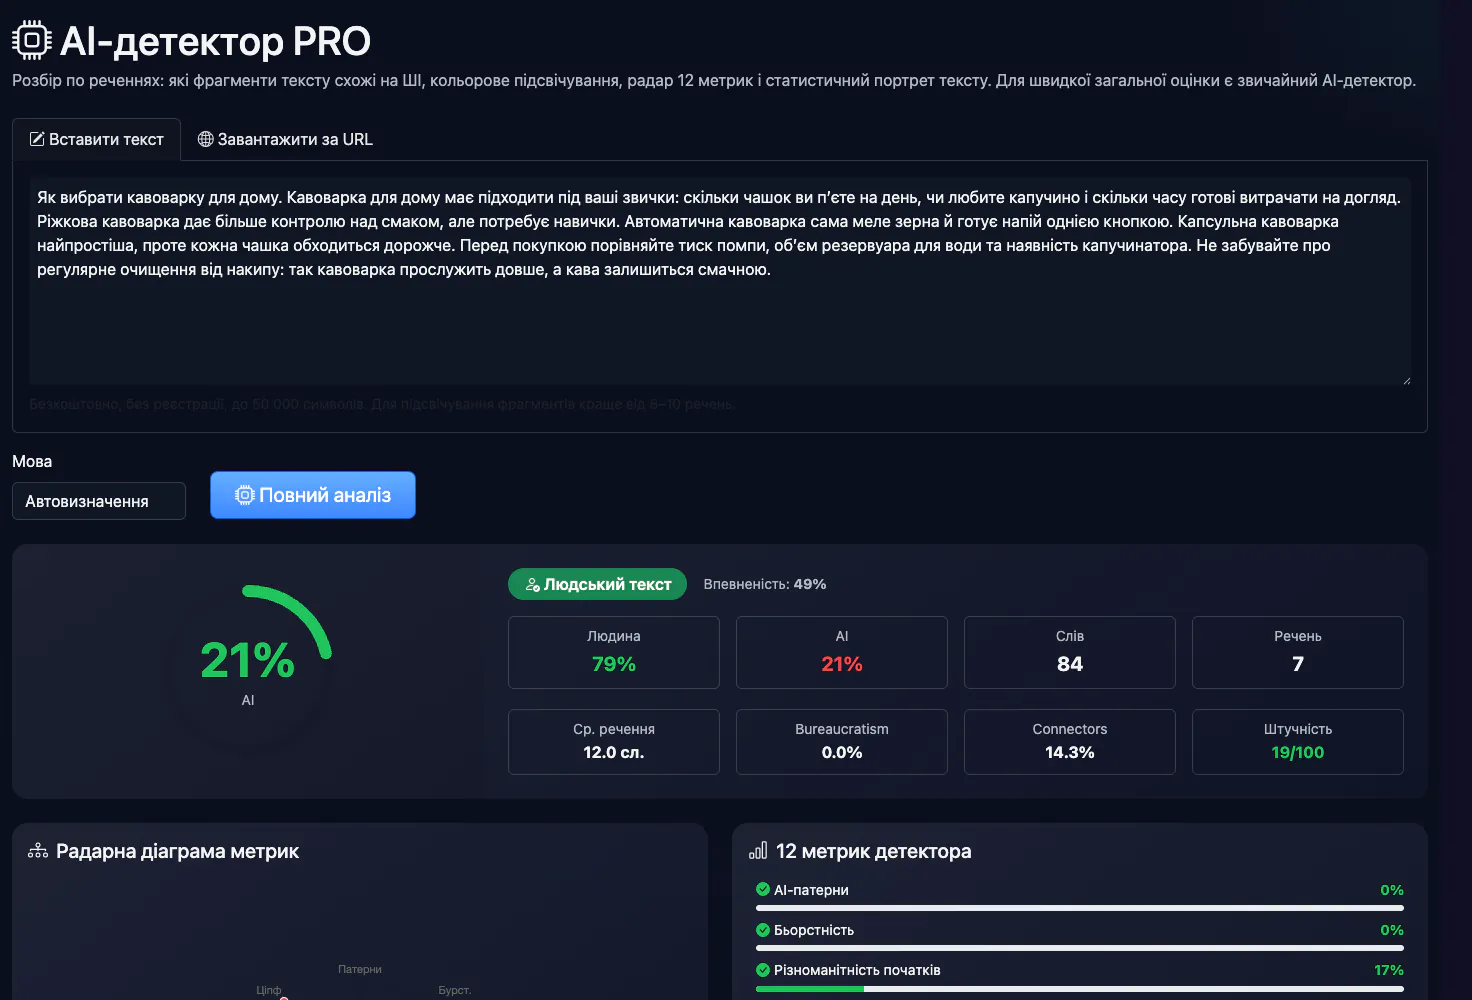
Task: Select the Слів 84 card
Action: click(x=1070, y=652)
